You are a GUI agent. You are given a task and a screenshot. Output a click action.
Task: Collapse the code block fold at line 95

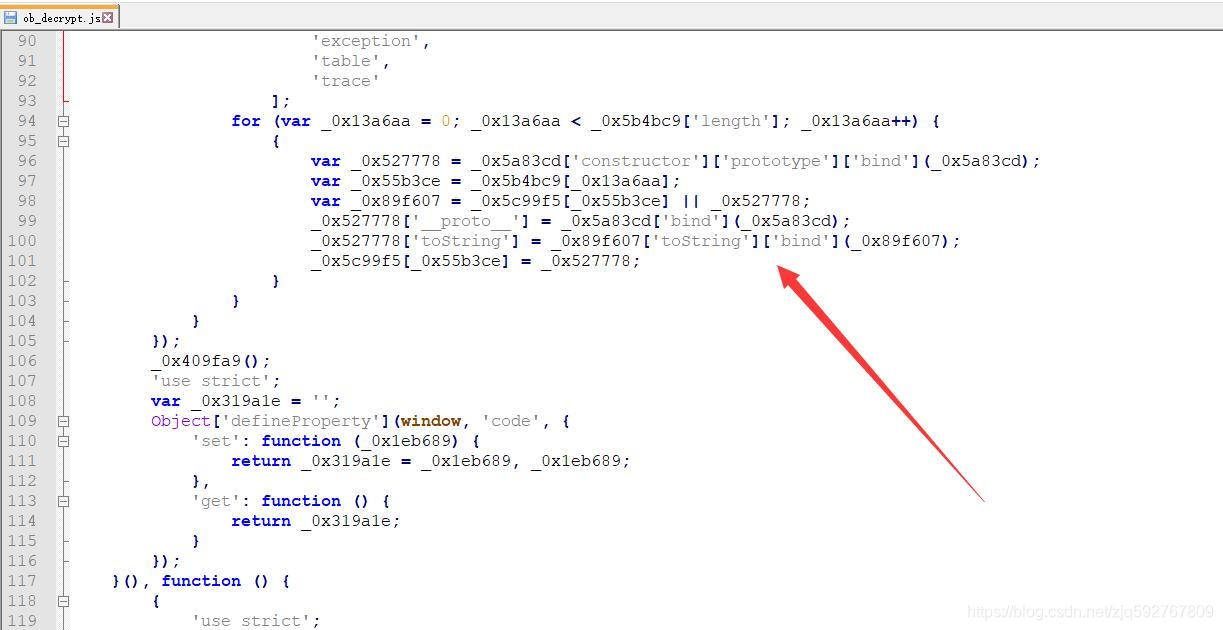(63, 140)
